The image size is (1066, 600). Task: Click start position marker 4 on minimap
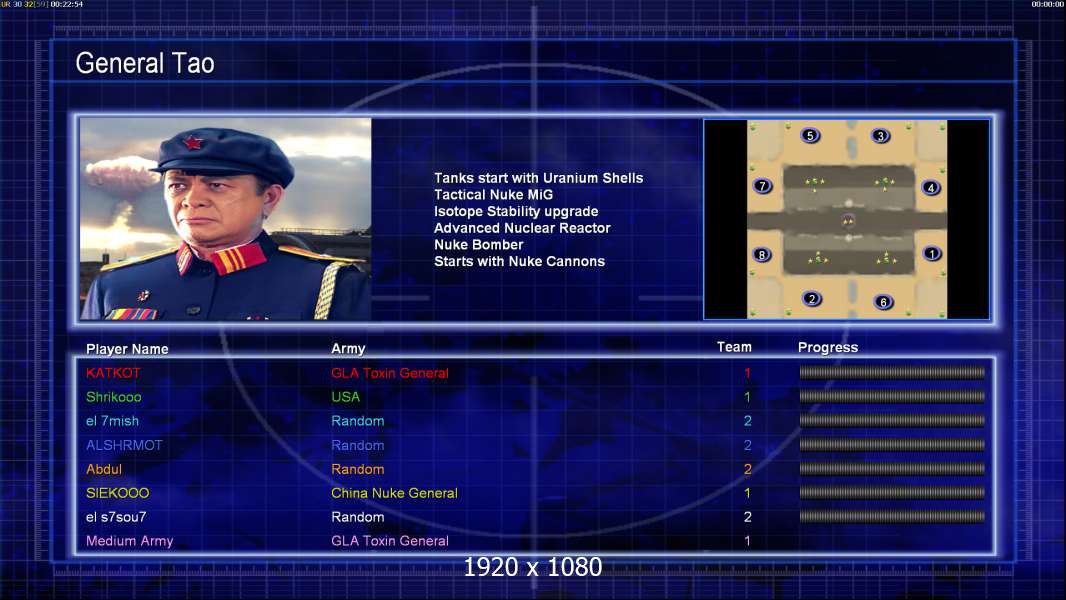click(931, 188)
